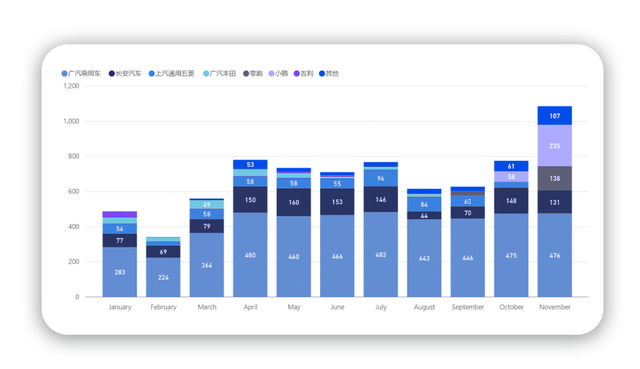Click the 800 y-axis value

click(73, 156)
